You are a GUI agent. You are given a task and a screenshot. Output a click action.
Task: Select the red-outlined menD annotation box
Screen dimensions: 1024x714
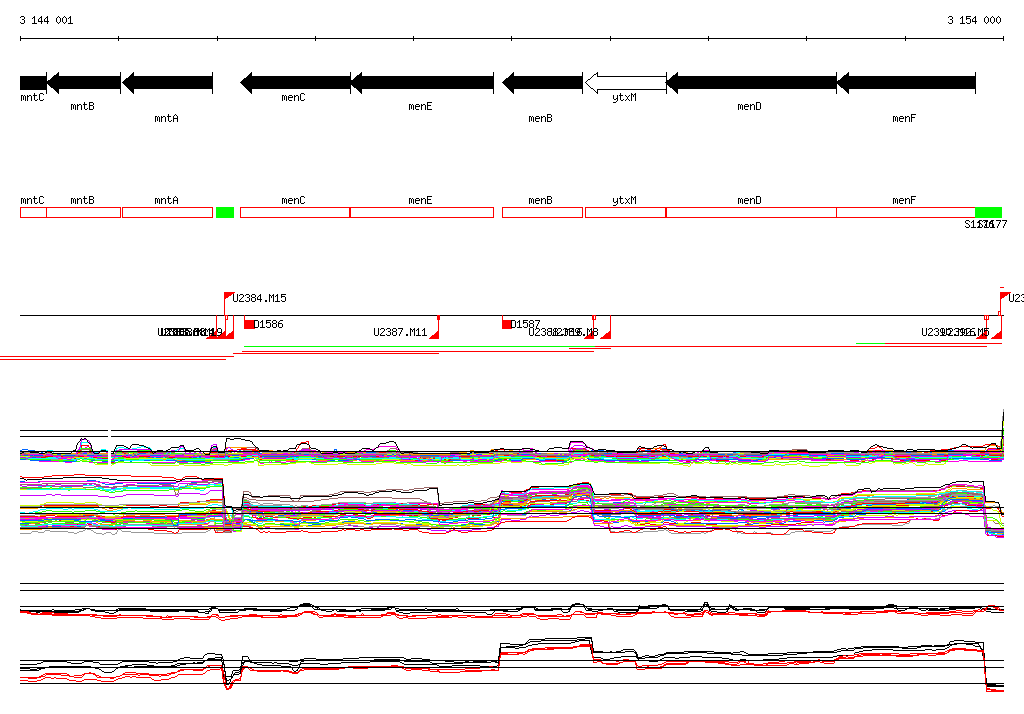click(751, 212)
